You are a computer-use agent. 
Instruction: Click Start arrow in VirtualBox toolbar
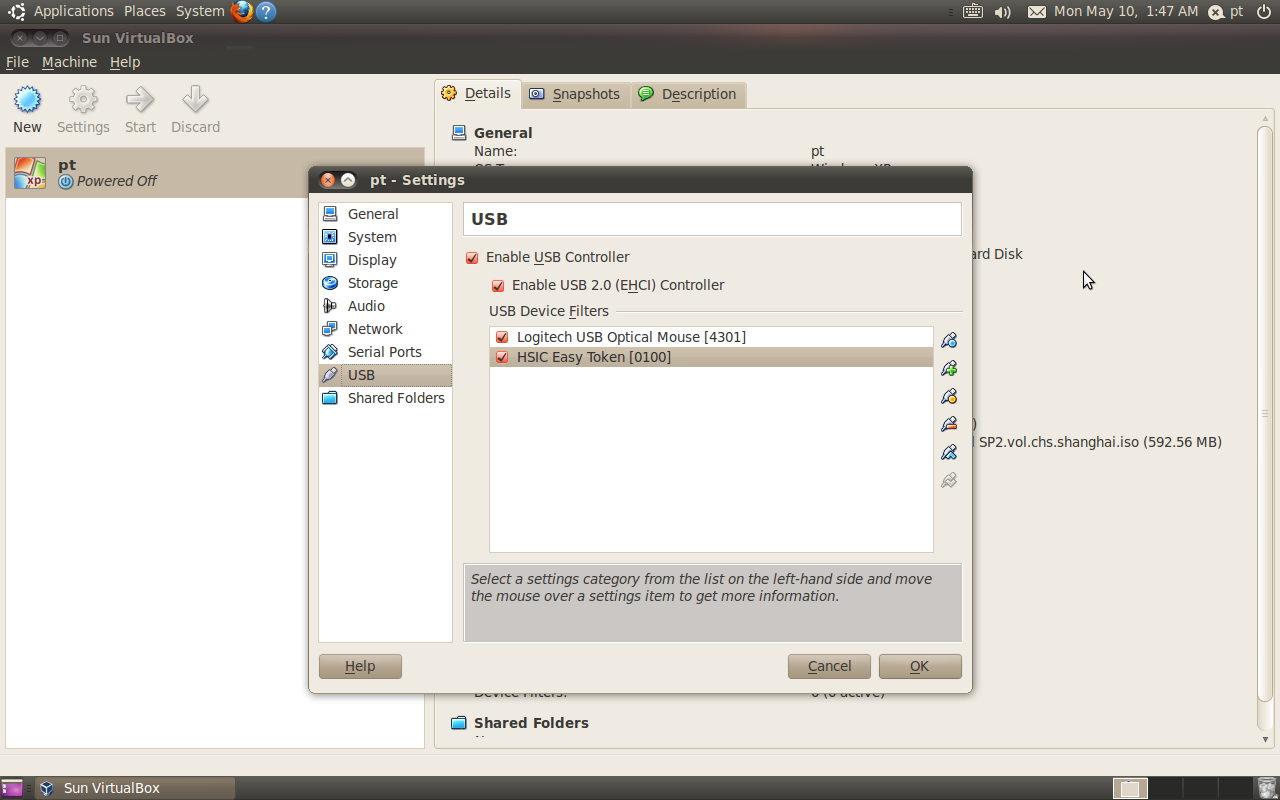tap(140, 110)
